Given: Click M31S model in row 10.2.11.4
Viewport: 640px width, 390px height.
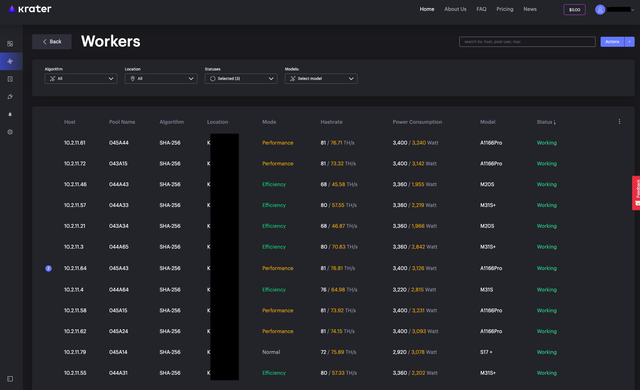Looking at the screenshot, I should click(x=487, y=290).
